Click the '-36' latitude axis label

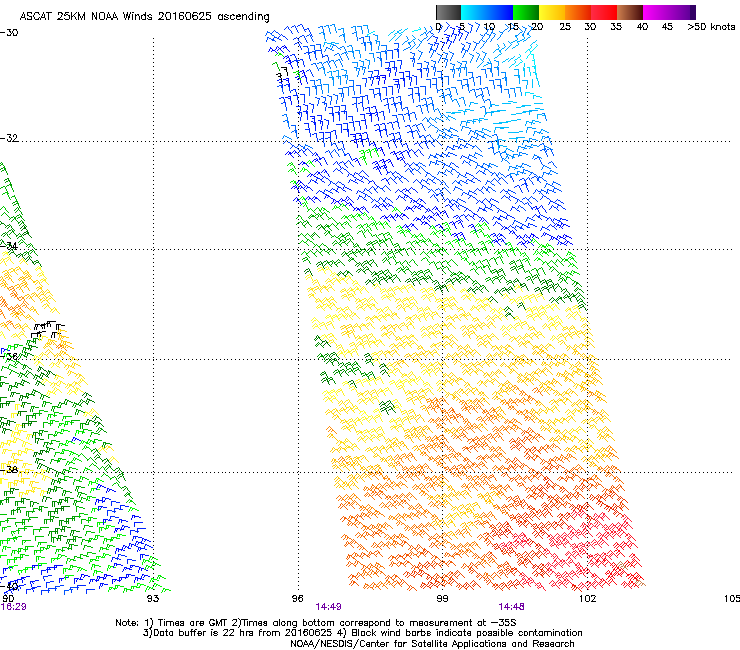pos(9,357)
